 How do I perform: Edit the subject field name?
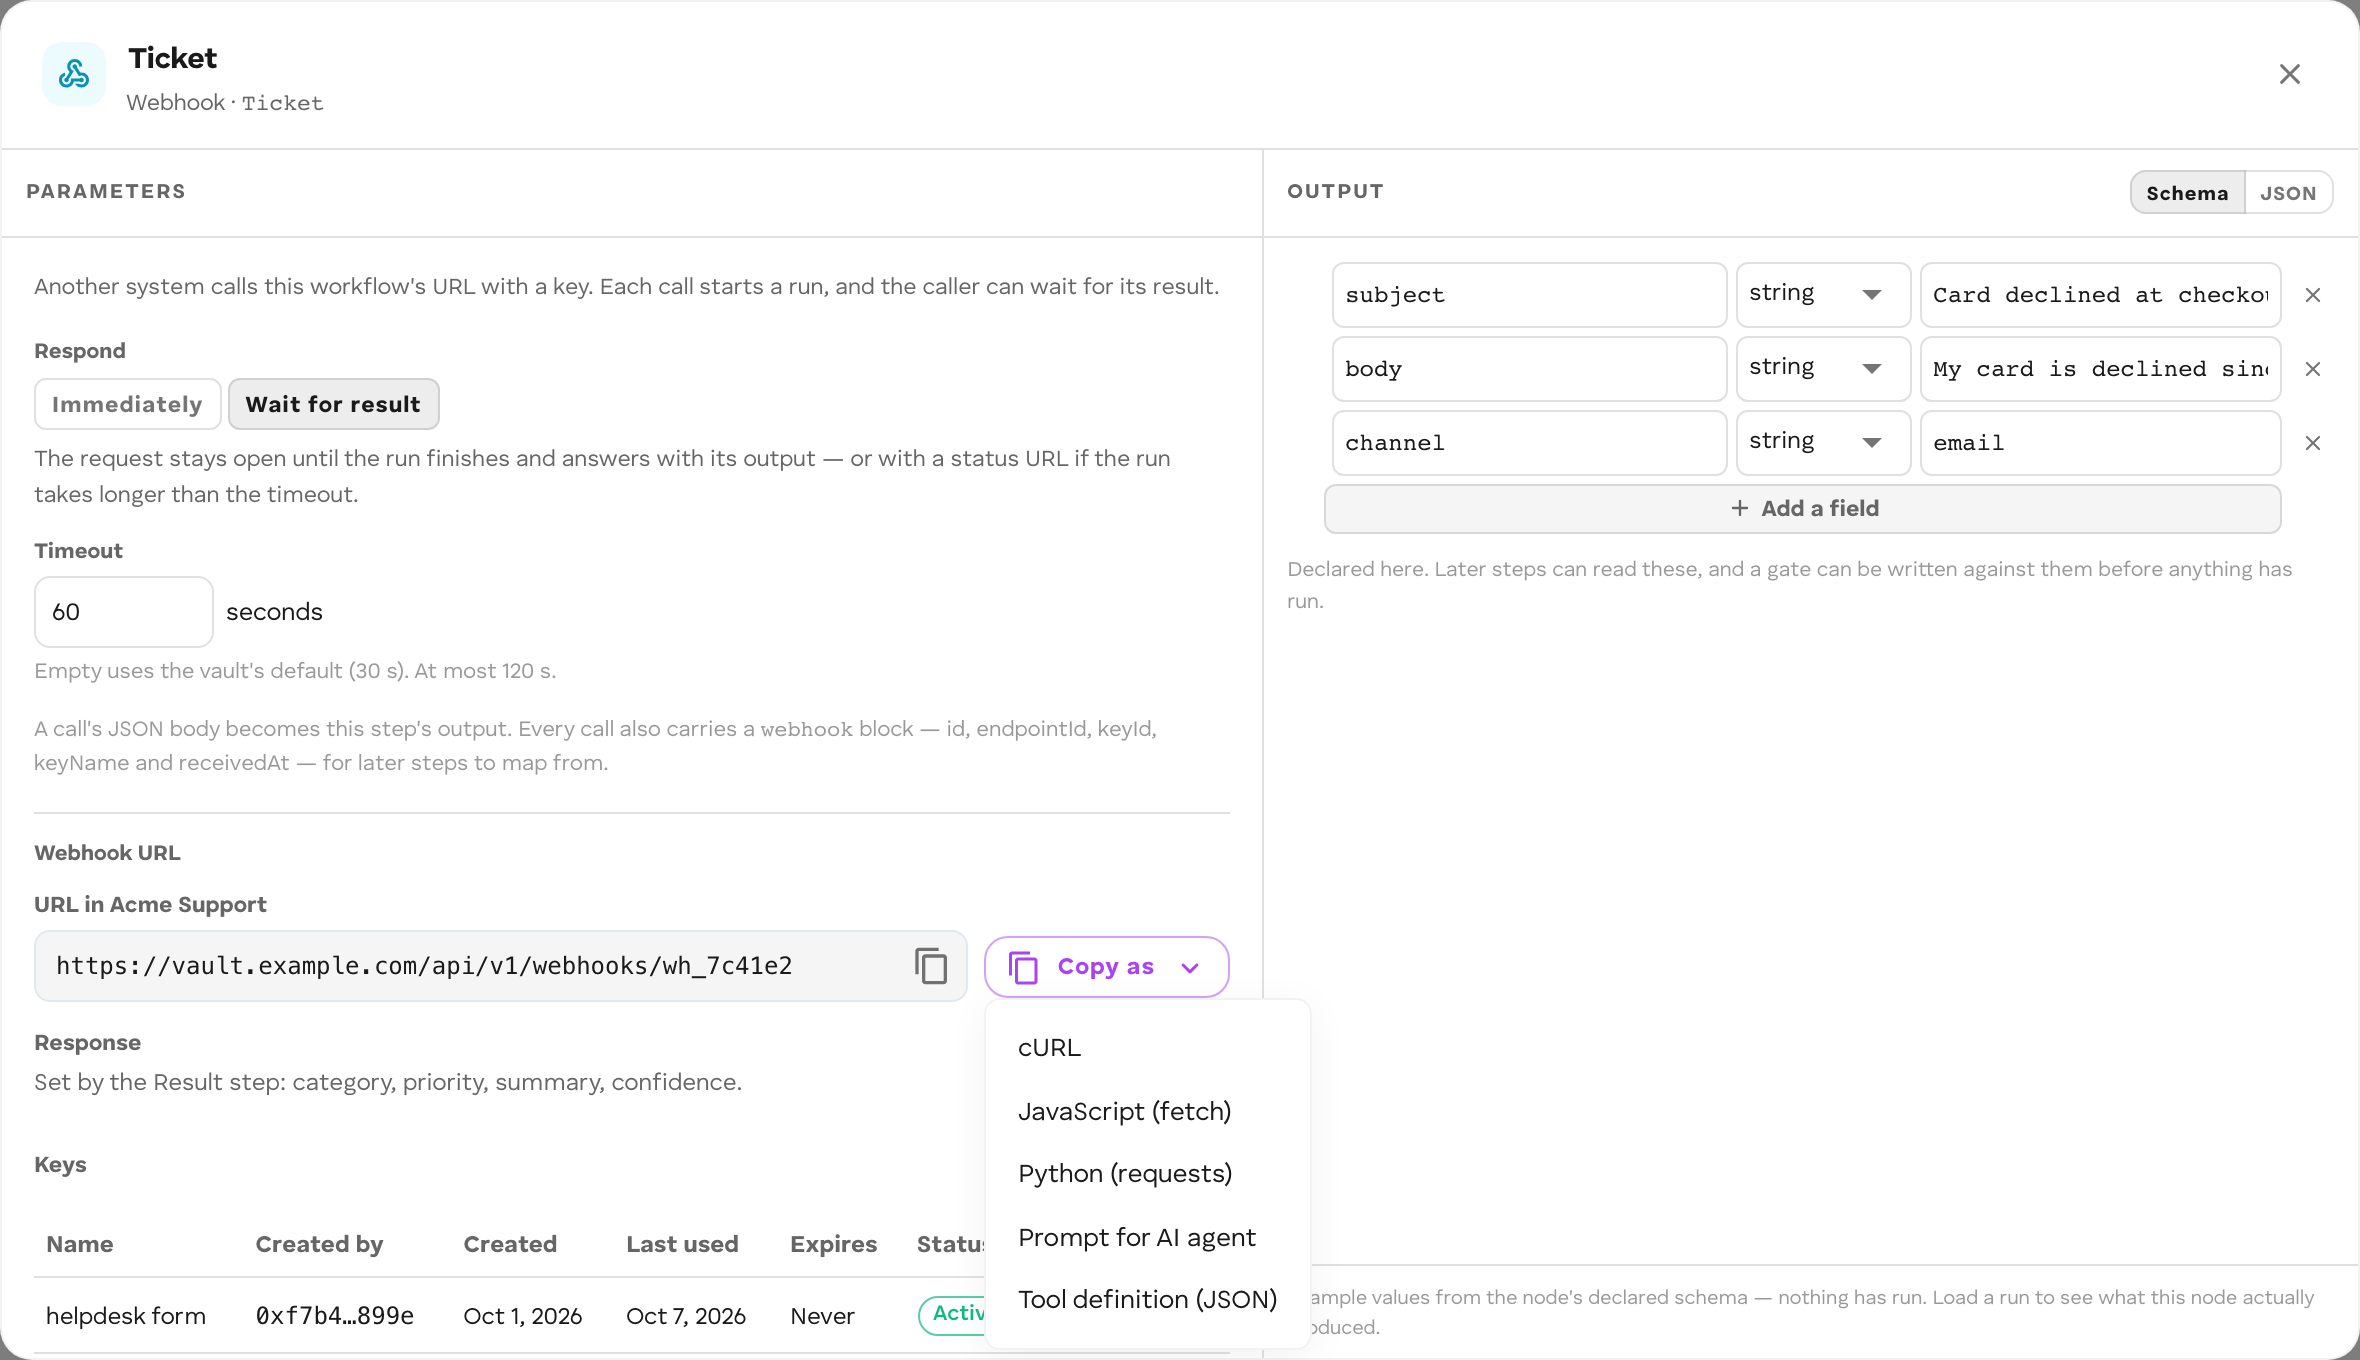coord(1529,295)
